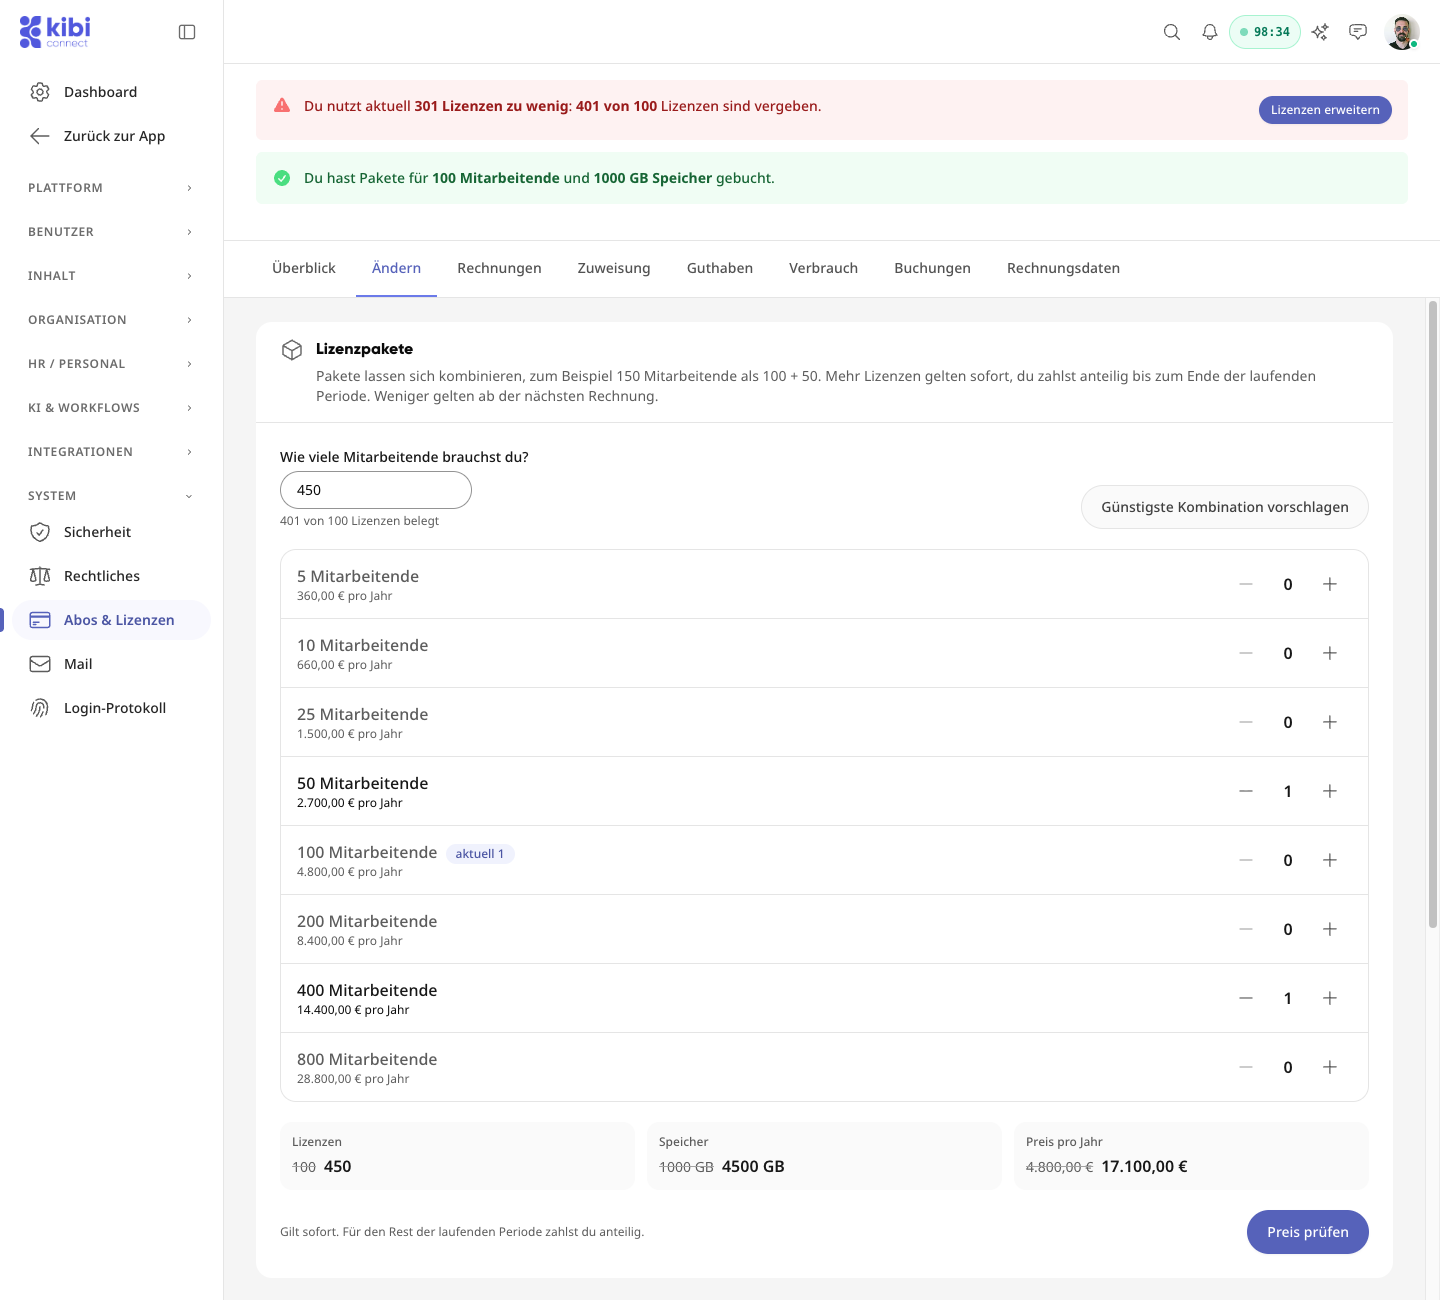Decrease the 50 Mitarbeitende package count
Viewport: 1440px width, 1300px height.
[1246, 791]
